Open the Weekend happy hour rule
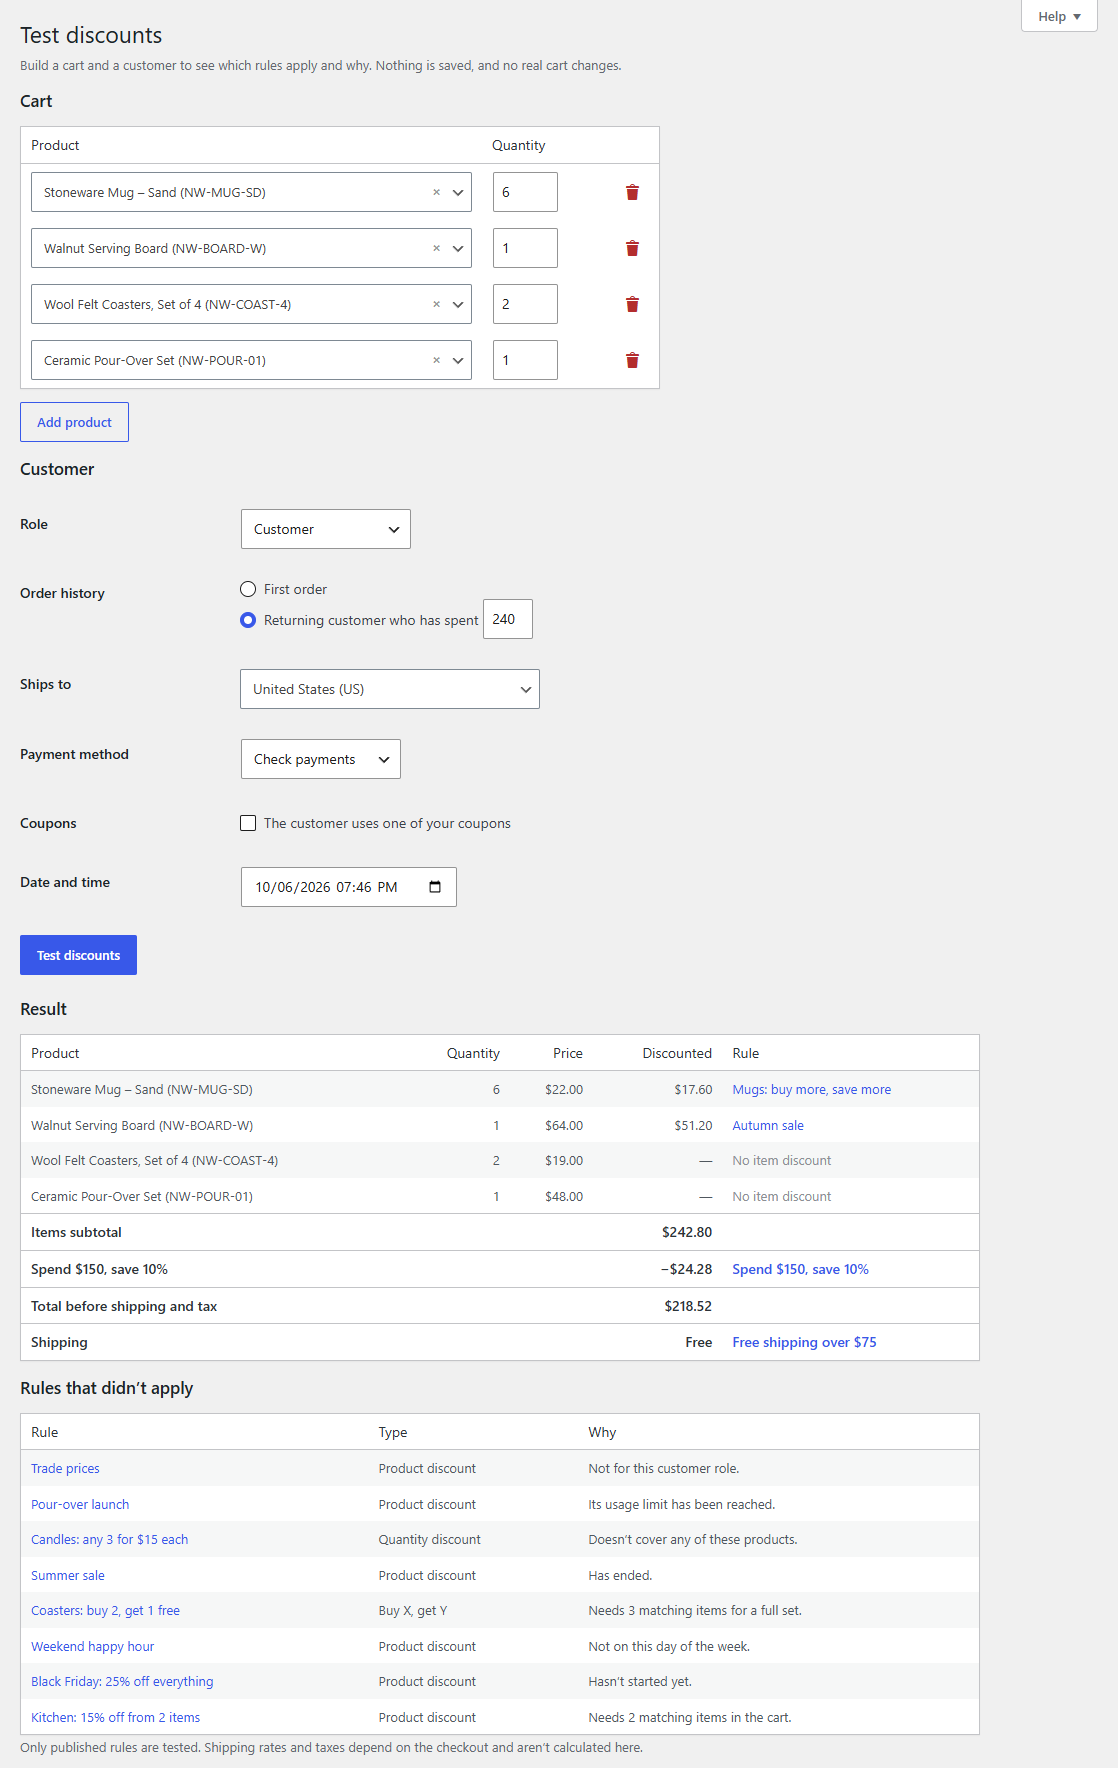Image resolution: width=1118 pixels, height=1768 pixels. (x=93, y=1647)
